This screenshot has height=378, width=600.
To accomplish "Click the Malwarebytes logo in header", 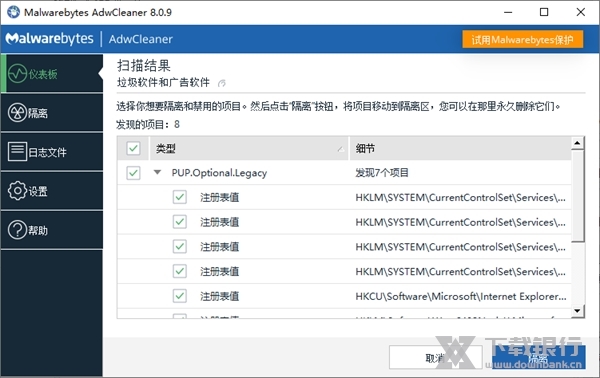I will pos(49,39).
